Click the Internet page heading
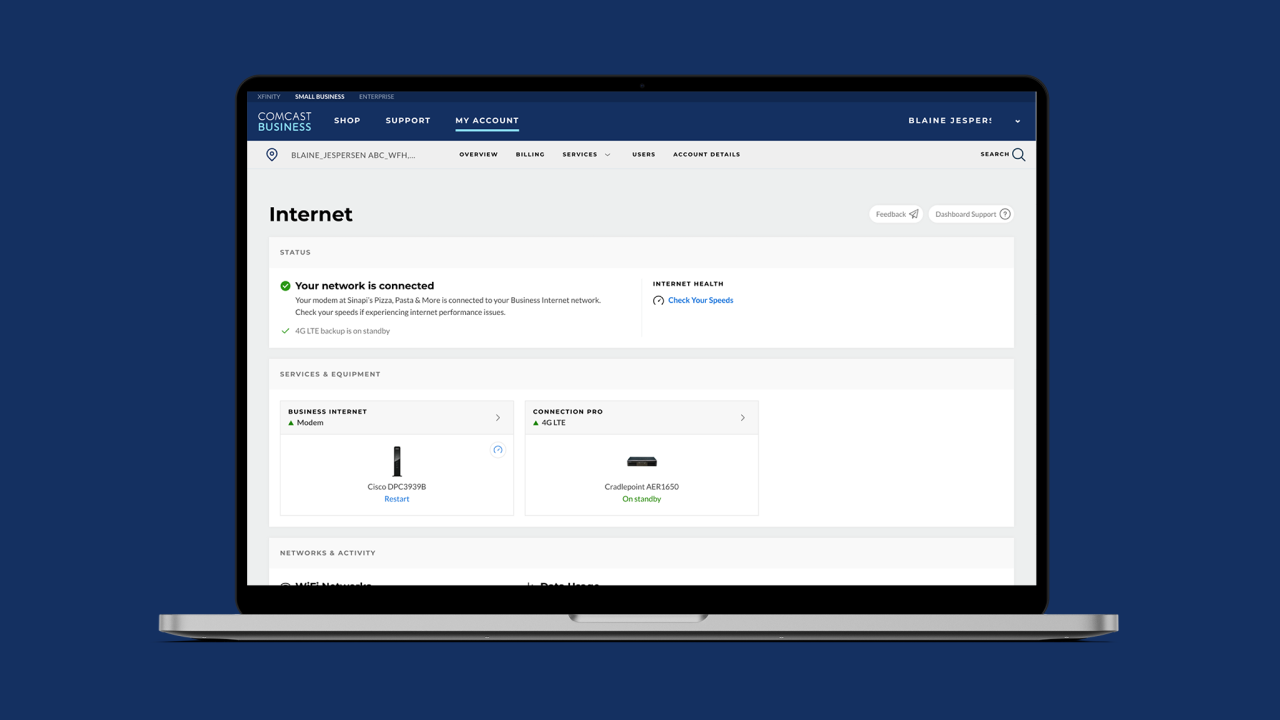Image resolution: width=1280 pixels, height=720 pixels. pyautogui.click(x=311, y=214)
